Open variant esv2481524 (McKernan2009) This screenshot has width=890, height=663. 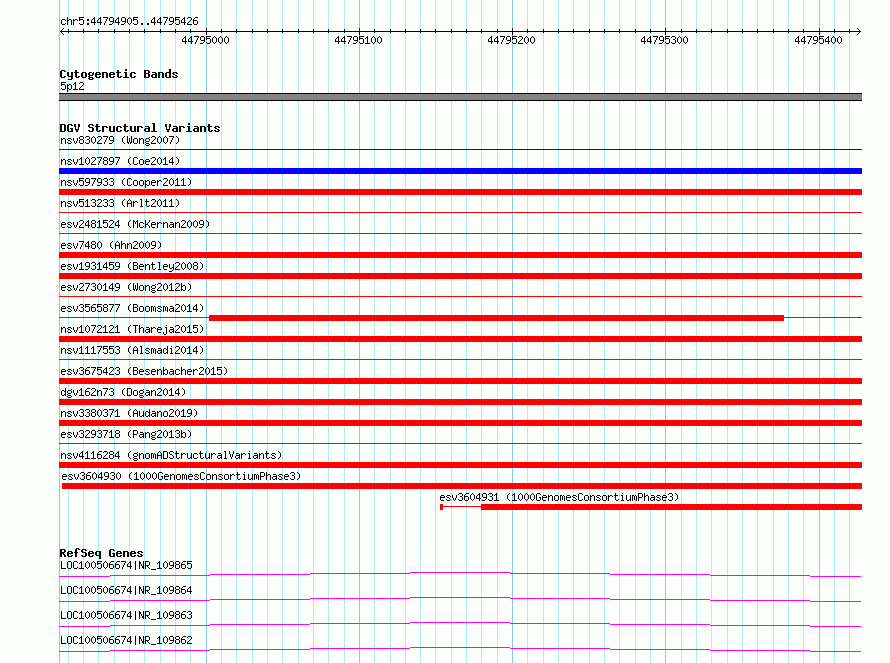[135, 224]
